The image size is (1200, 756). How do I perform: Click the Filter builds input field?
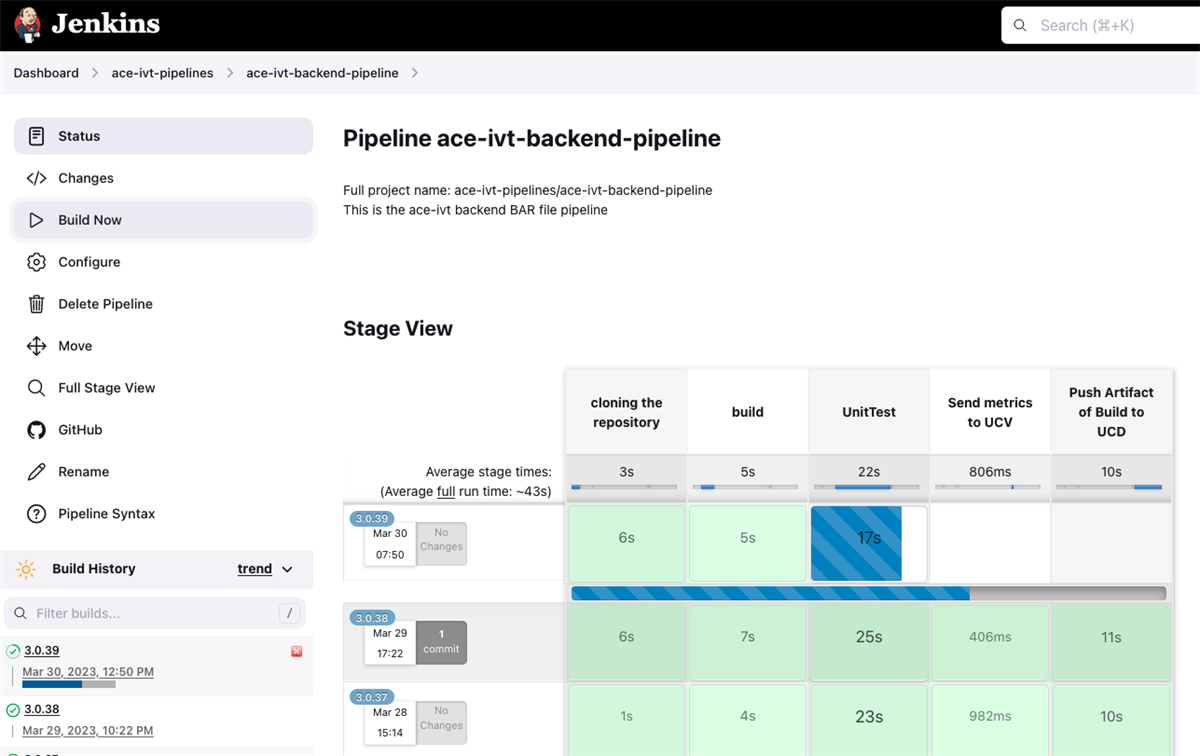[155, 613]
